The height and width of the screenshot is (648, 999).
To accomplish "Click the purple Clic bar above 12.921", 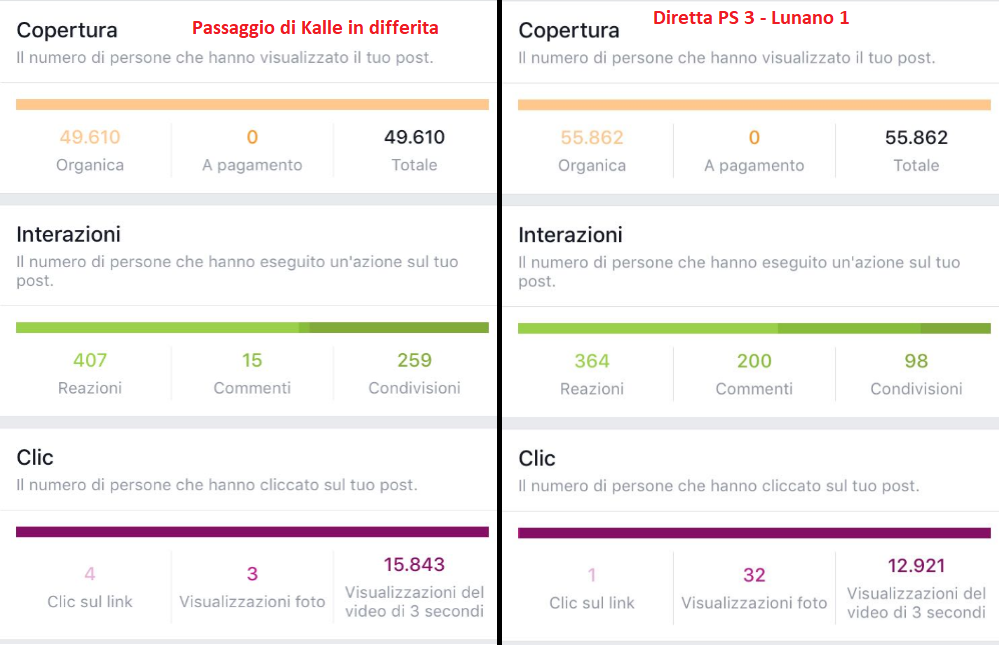I will [x=754, y=533].
